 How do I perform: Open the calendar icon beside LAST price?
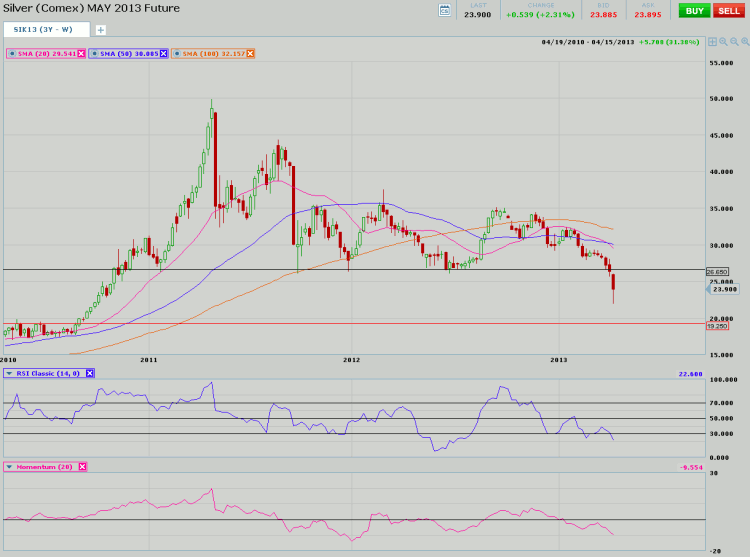(x=445, y=10)
